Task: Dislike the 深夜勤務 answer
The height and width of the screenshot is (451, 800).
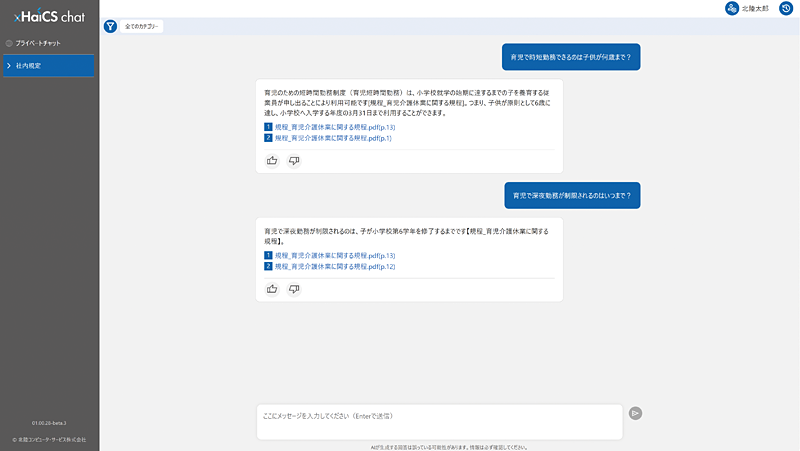Action: 294,289
